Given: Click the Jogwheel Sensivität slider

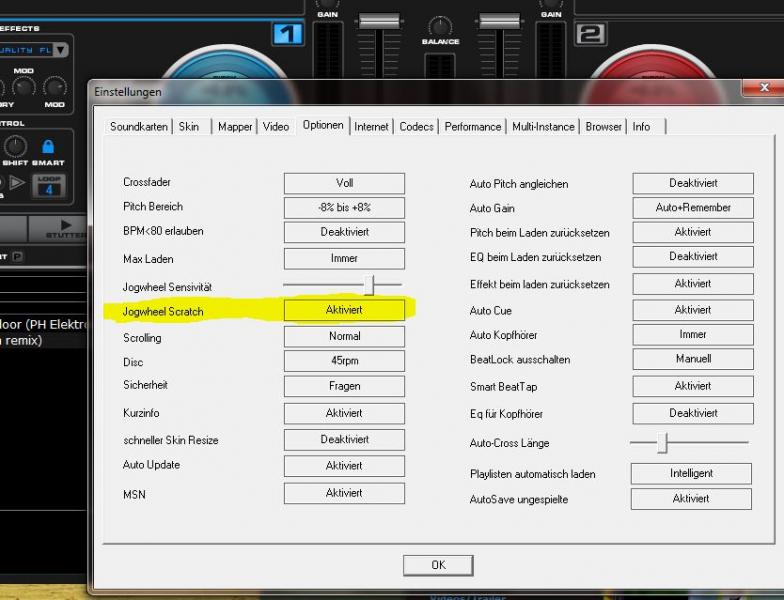Looking at the screenshot, I should click(369, 286).
